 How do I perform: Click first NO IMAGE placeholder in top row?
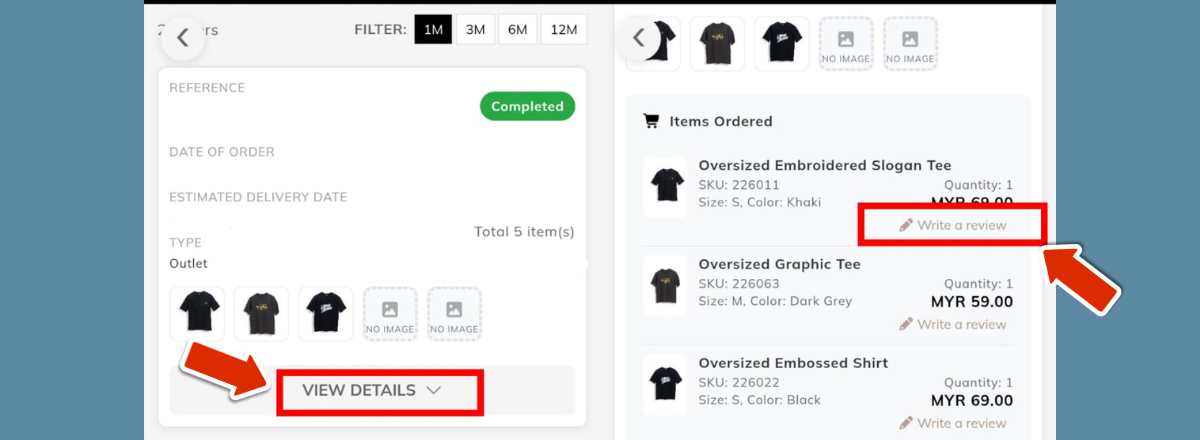tap(845, 45)
